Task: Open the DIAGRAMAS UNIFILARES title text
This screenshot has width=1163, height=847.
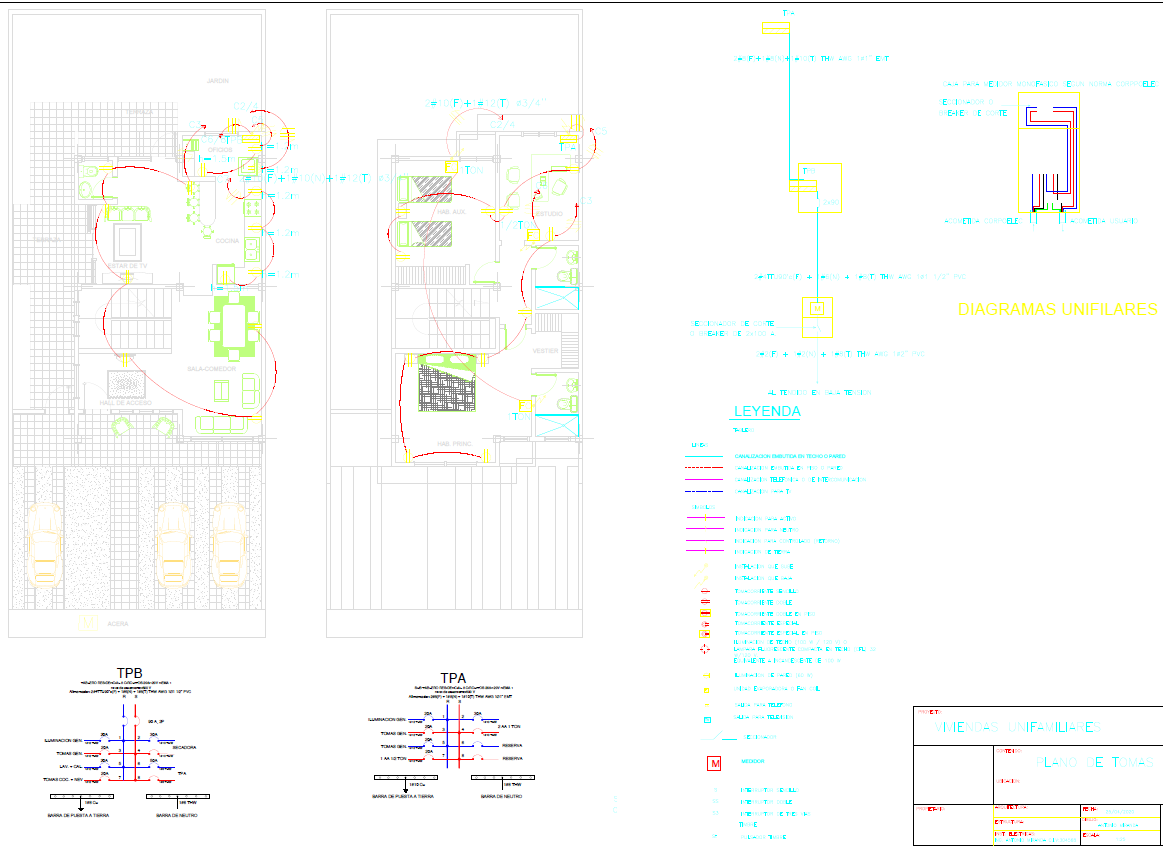Action: point(1057,310)
